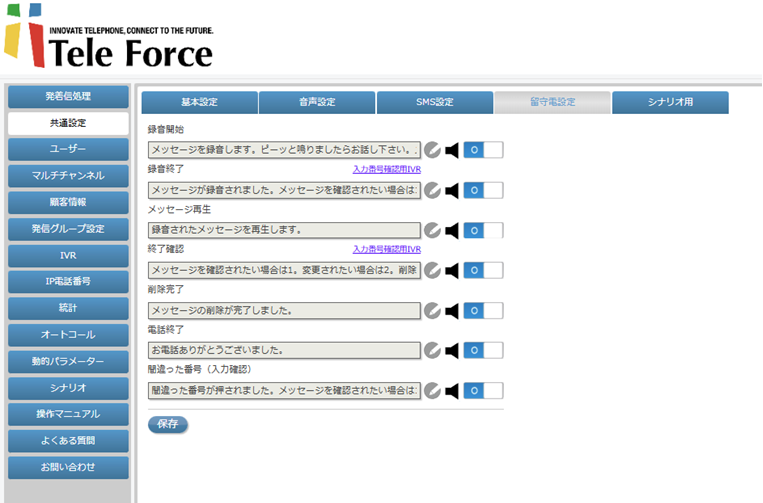This screenshot has height=503, width=763.
Task: Click the 間違った番号 message text field
Action: [x=284, y=390]
